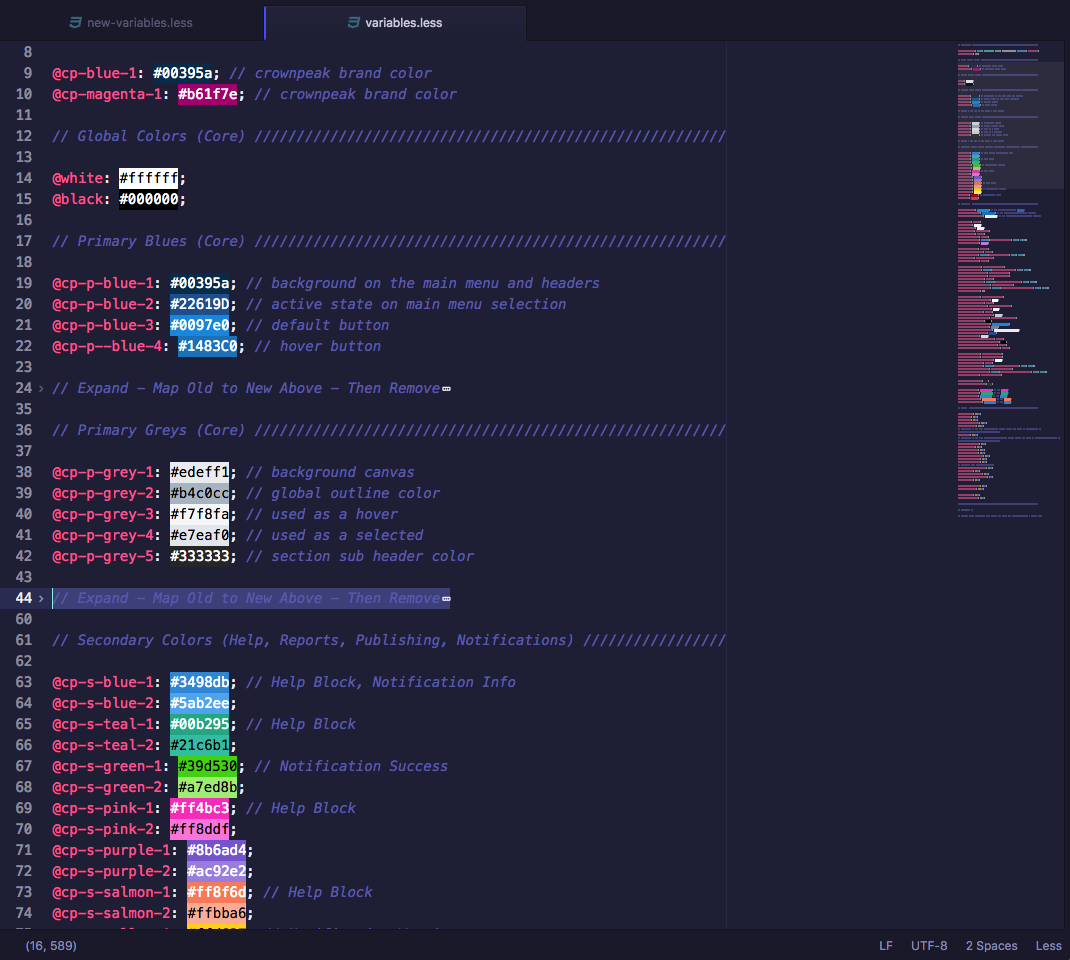Click the @cp-p-blue-1 variable name
This screenshot has width=1070, height=960.
(x=103, y=283)
